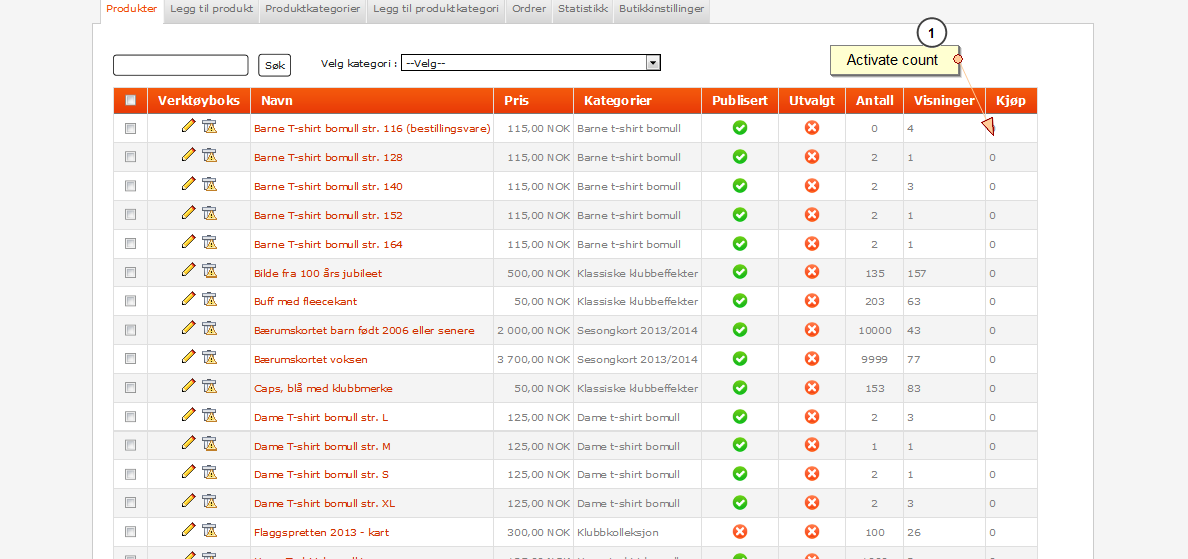Toggle Utvalgt cross for Caps, blå med klubbmerke
Screen dimensions: 1188x559
(x=811, y=387)
